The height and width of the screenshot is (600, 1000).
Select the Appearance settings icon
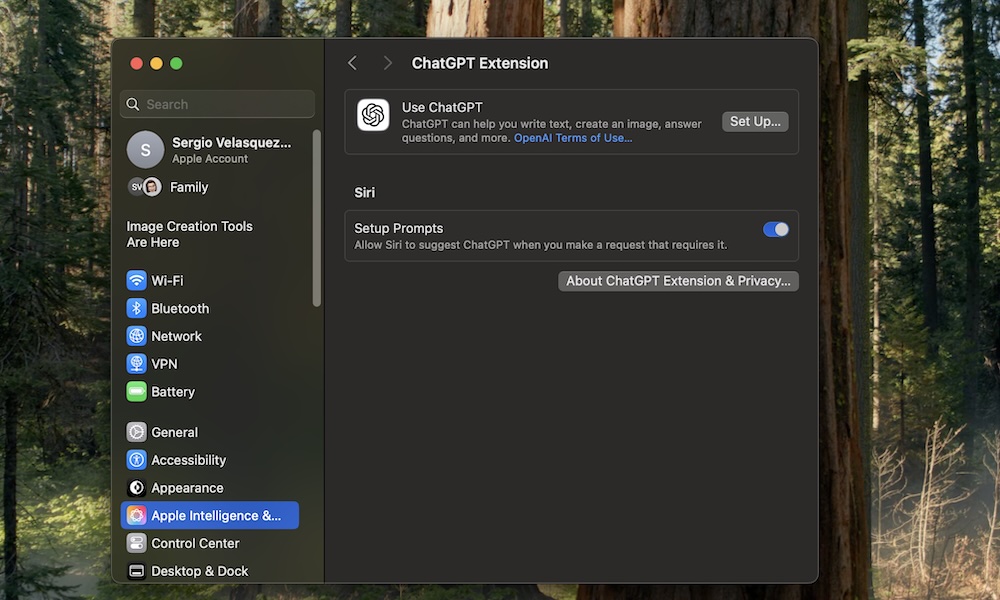(137, 487)
